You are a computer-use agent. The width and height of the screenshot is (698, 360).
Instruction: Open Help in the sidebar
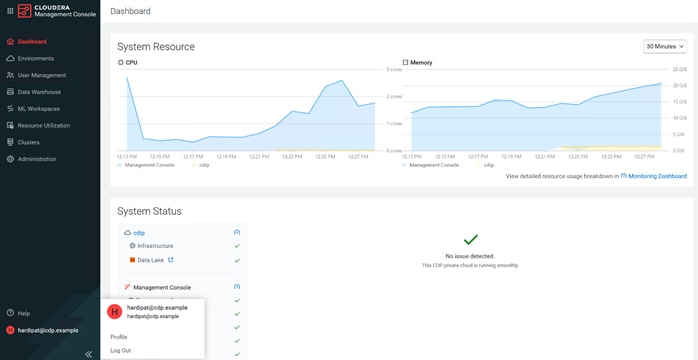click(x=24, y=313)
